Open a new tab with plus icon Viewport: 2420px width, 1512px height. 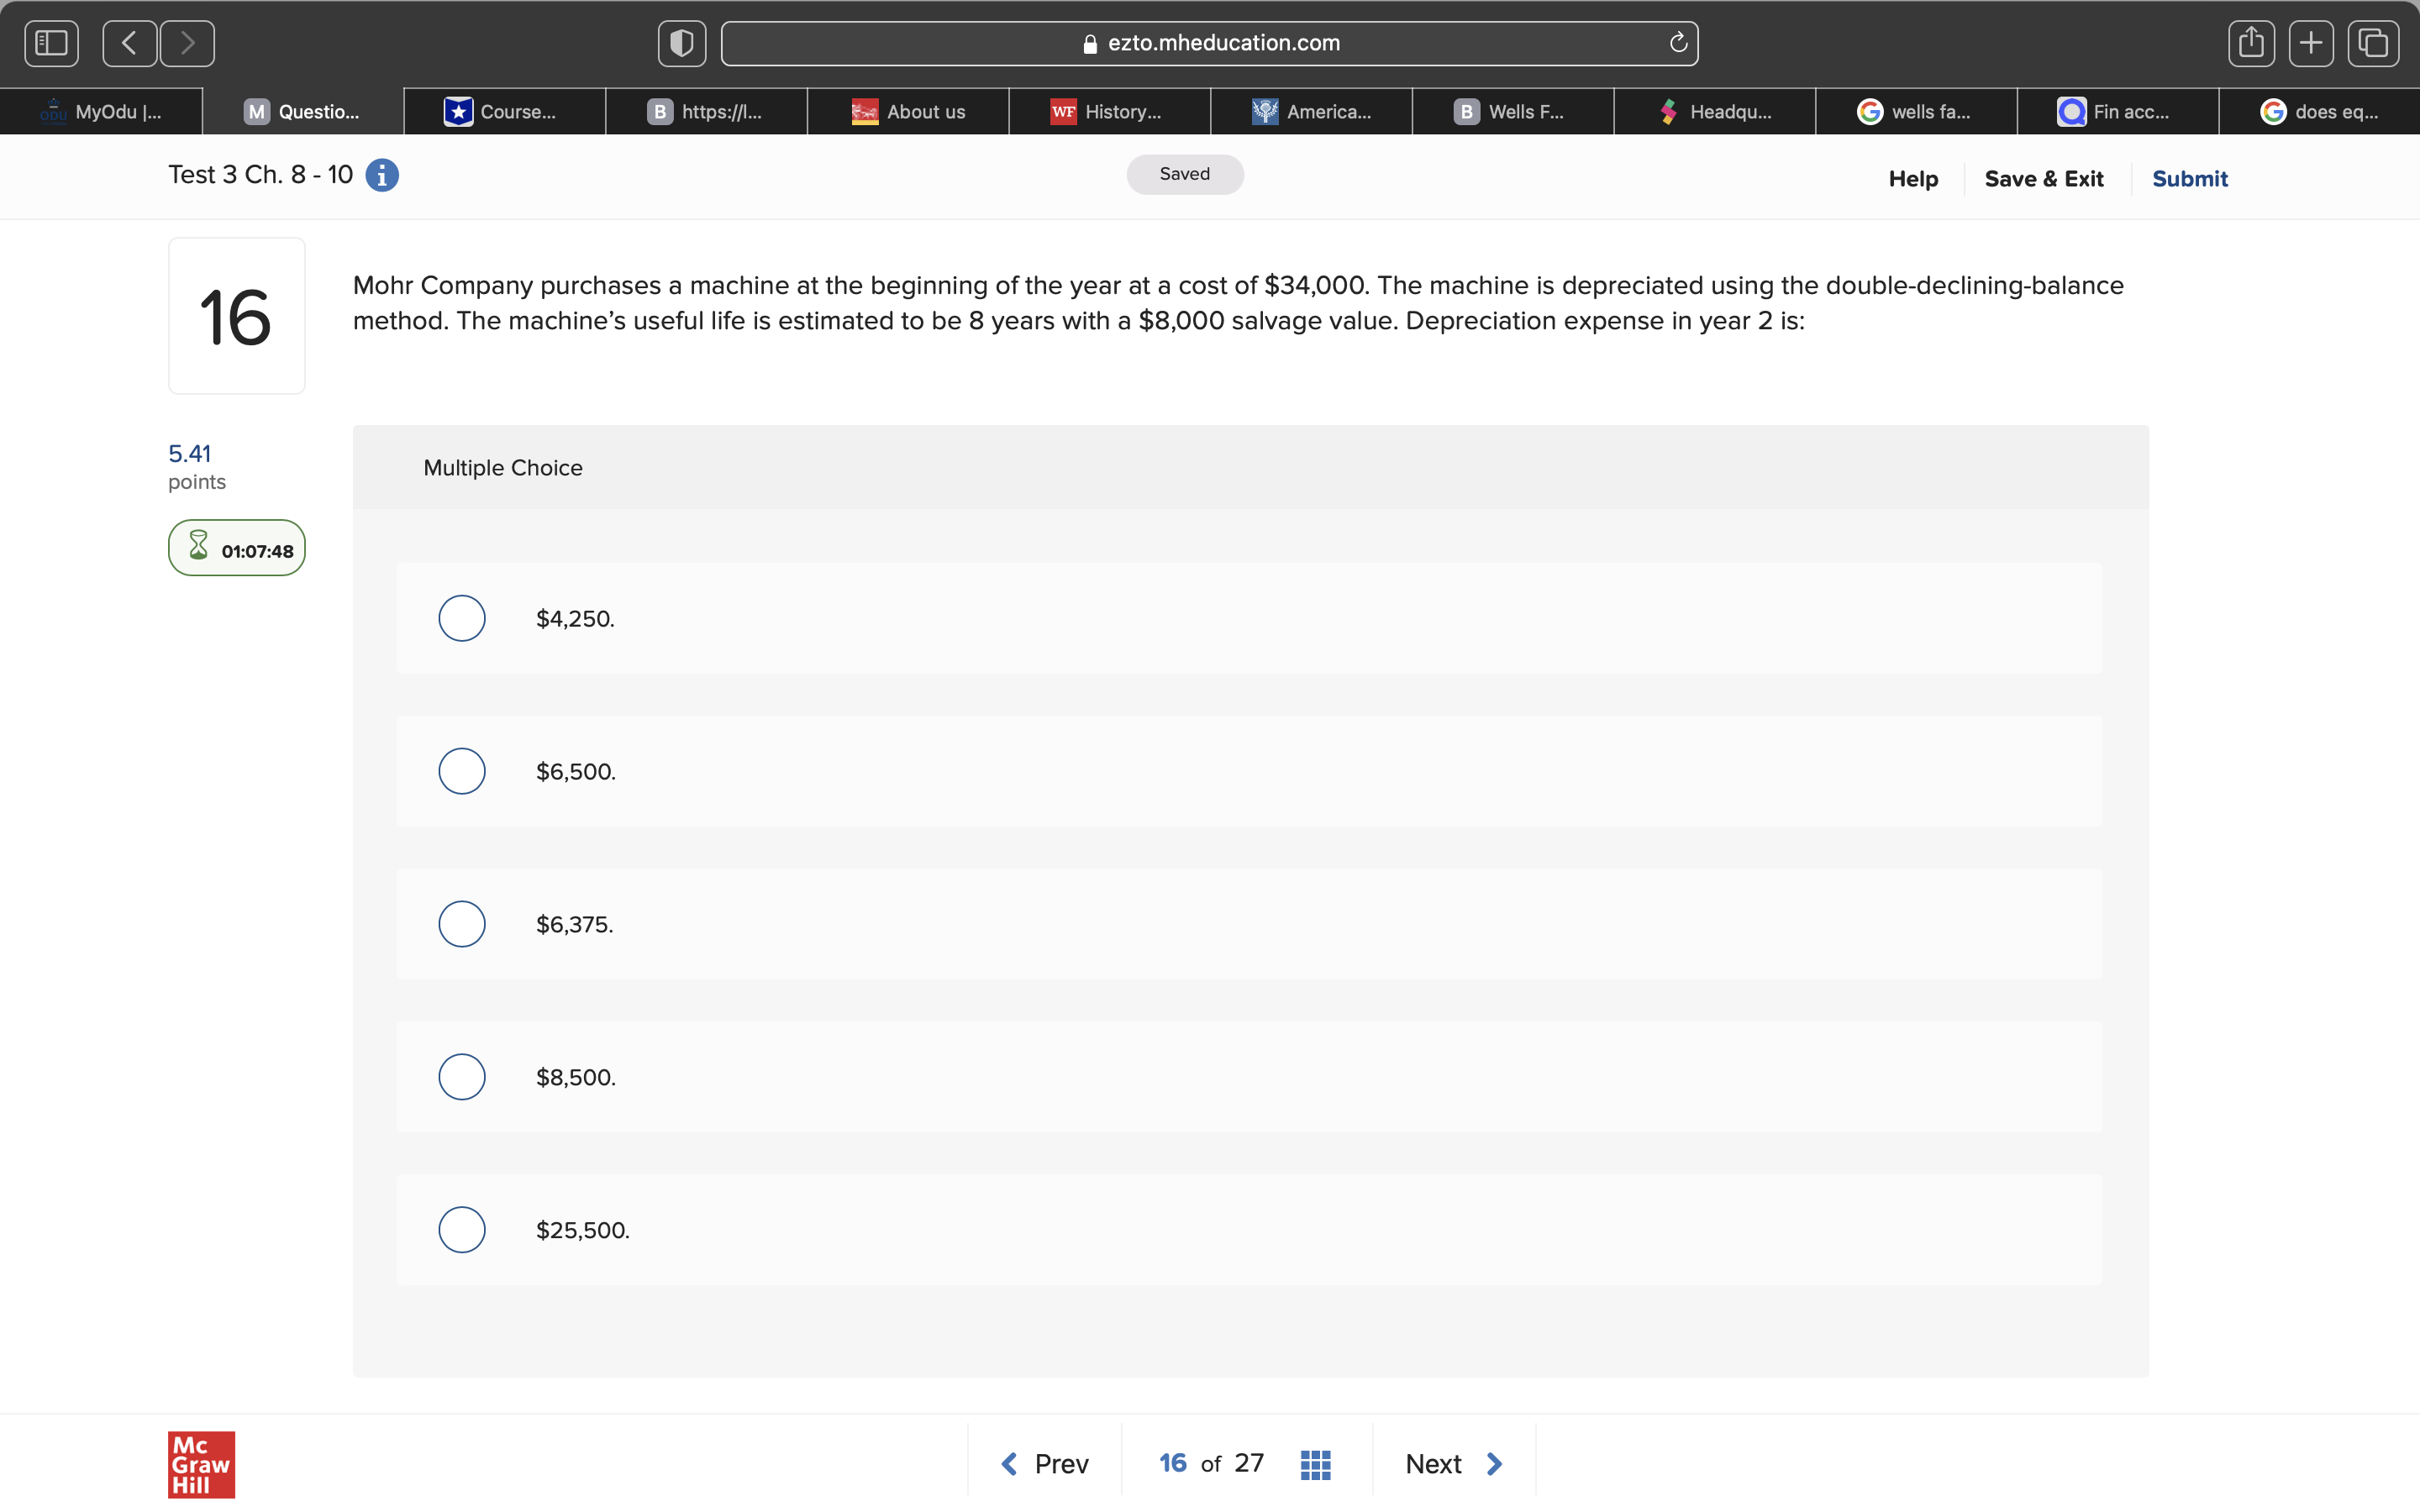pos(2311,43)
